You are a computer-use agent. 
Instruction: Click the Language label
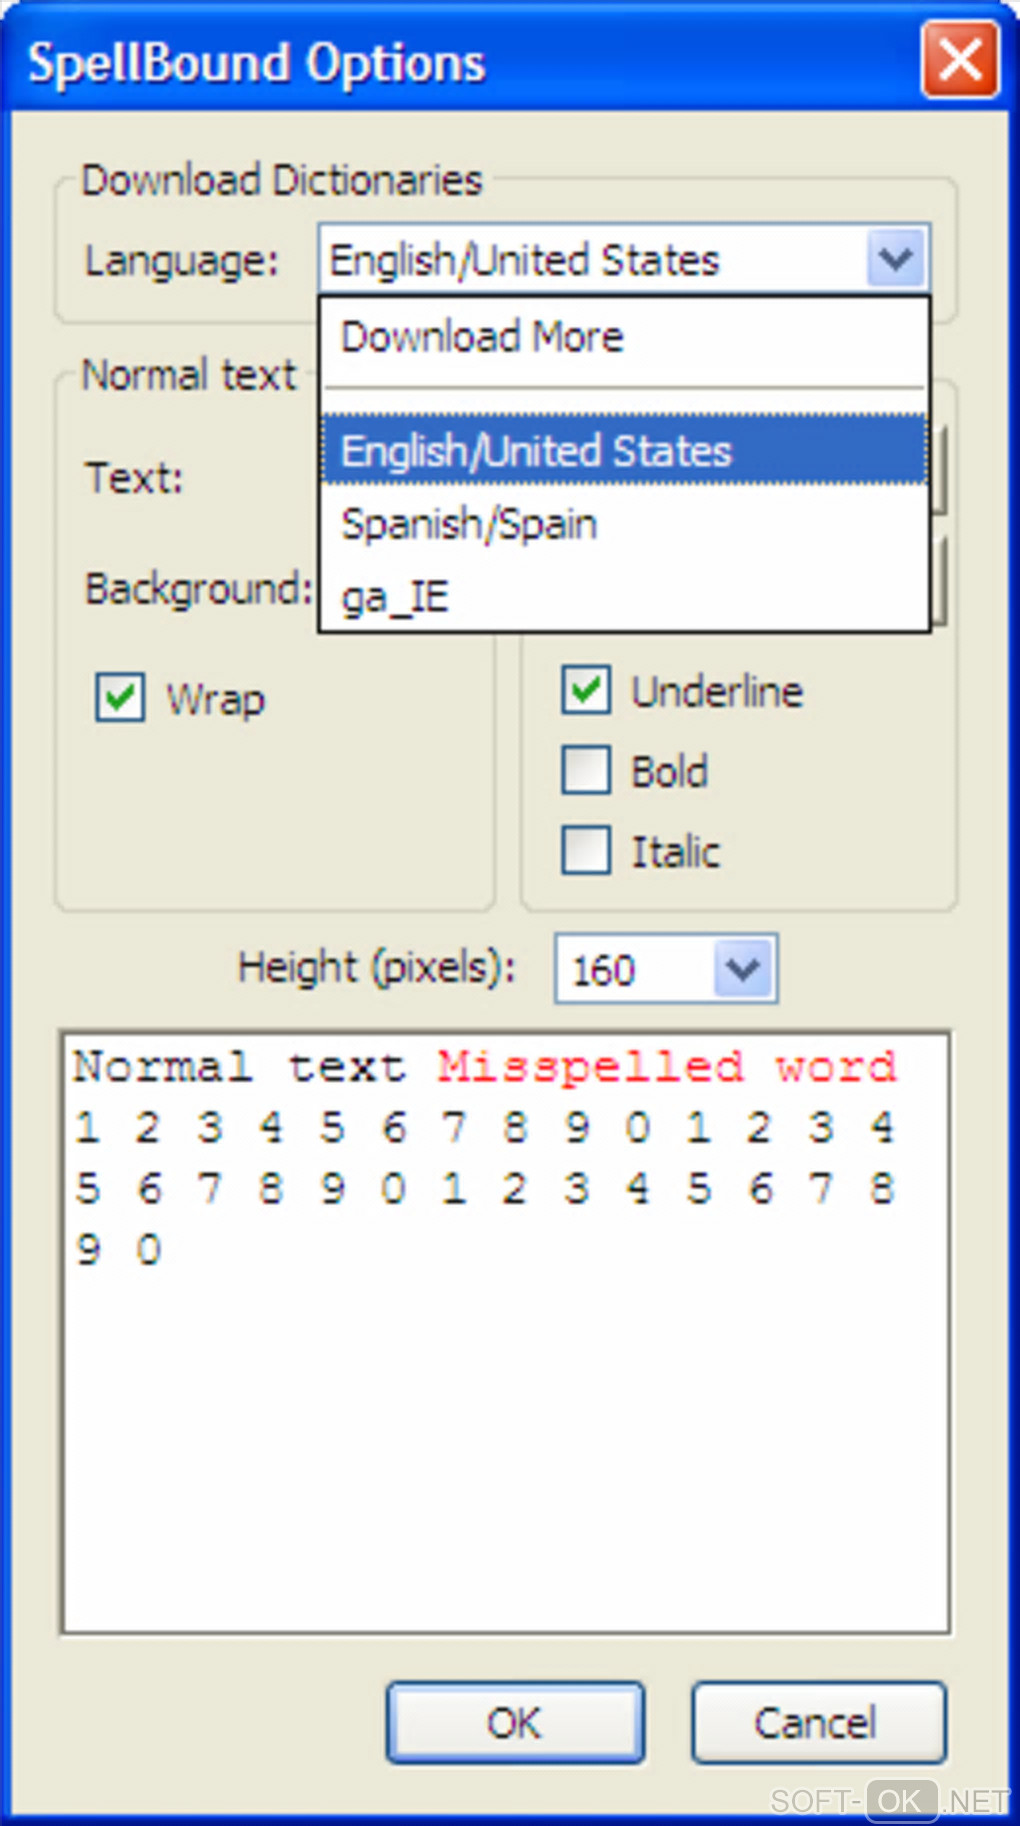181,261
